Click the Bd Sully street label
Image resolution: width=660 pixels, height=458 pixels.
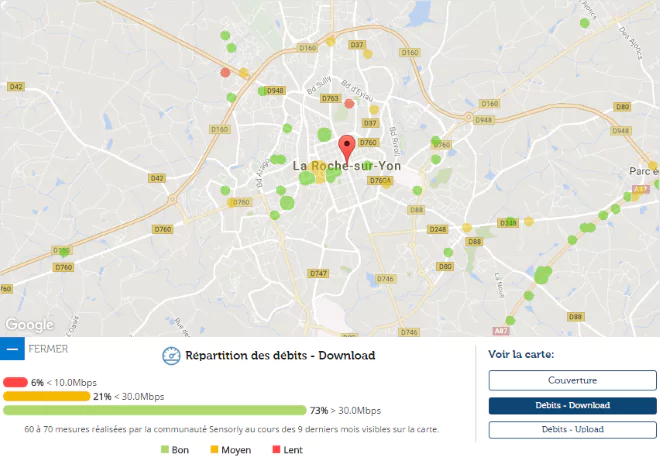pos(319,85)
